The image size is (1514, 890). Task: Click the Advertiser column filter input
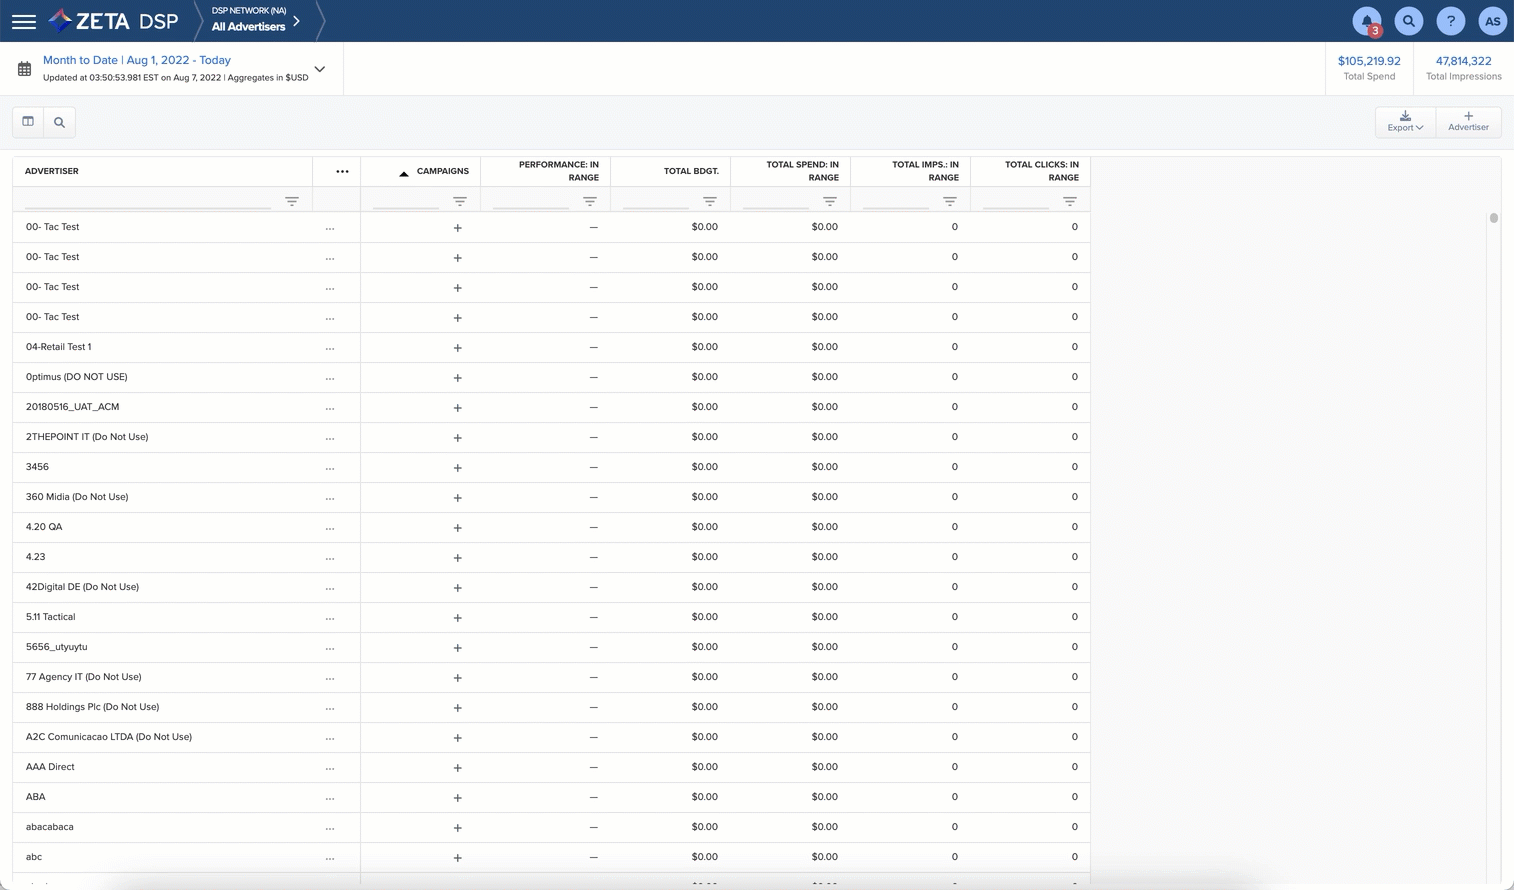point(148,201)
